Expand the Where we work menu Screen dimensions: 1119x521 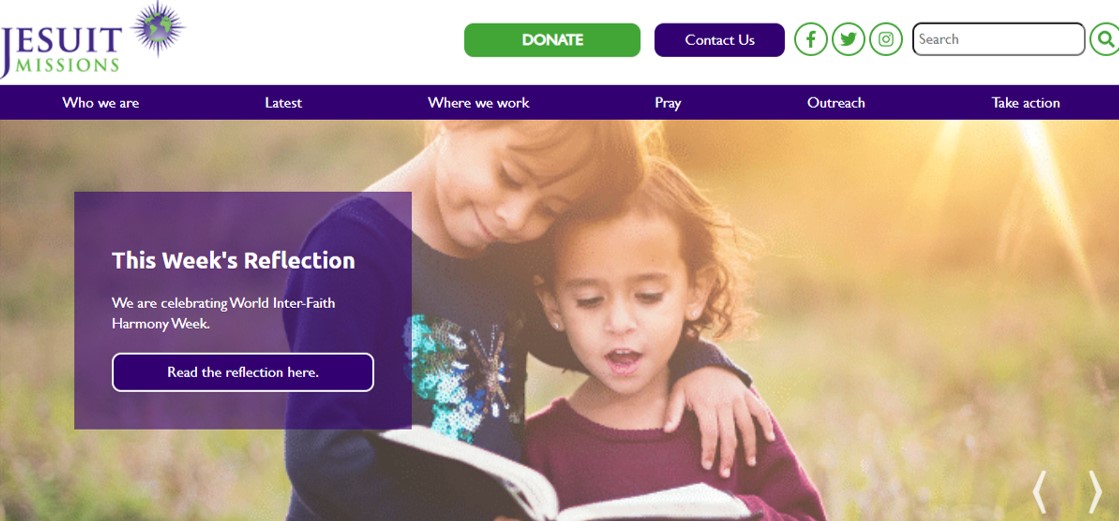pos(479,103)
